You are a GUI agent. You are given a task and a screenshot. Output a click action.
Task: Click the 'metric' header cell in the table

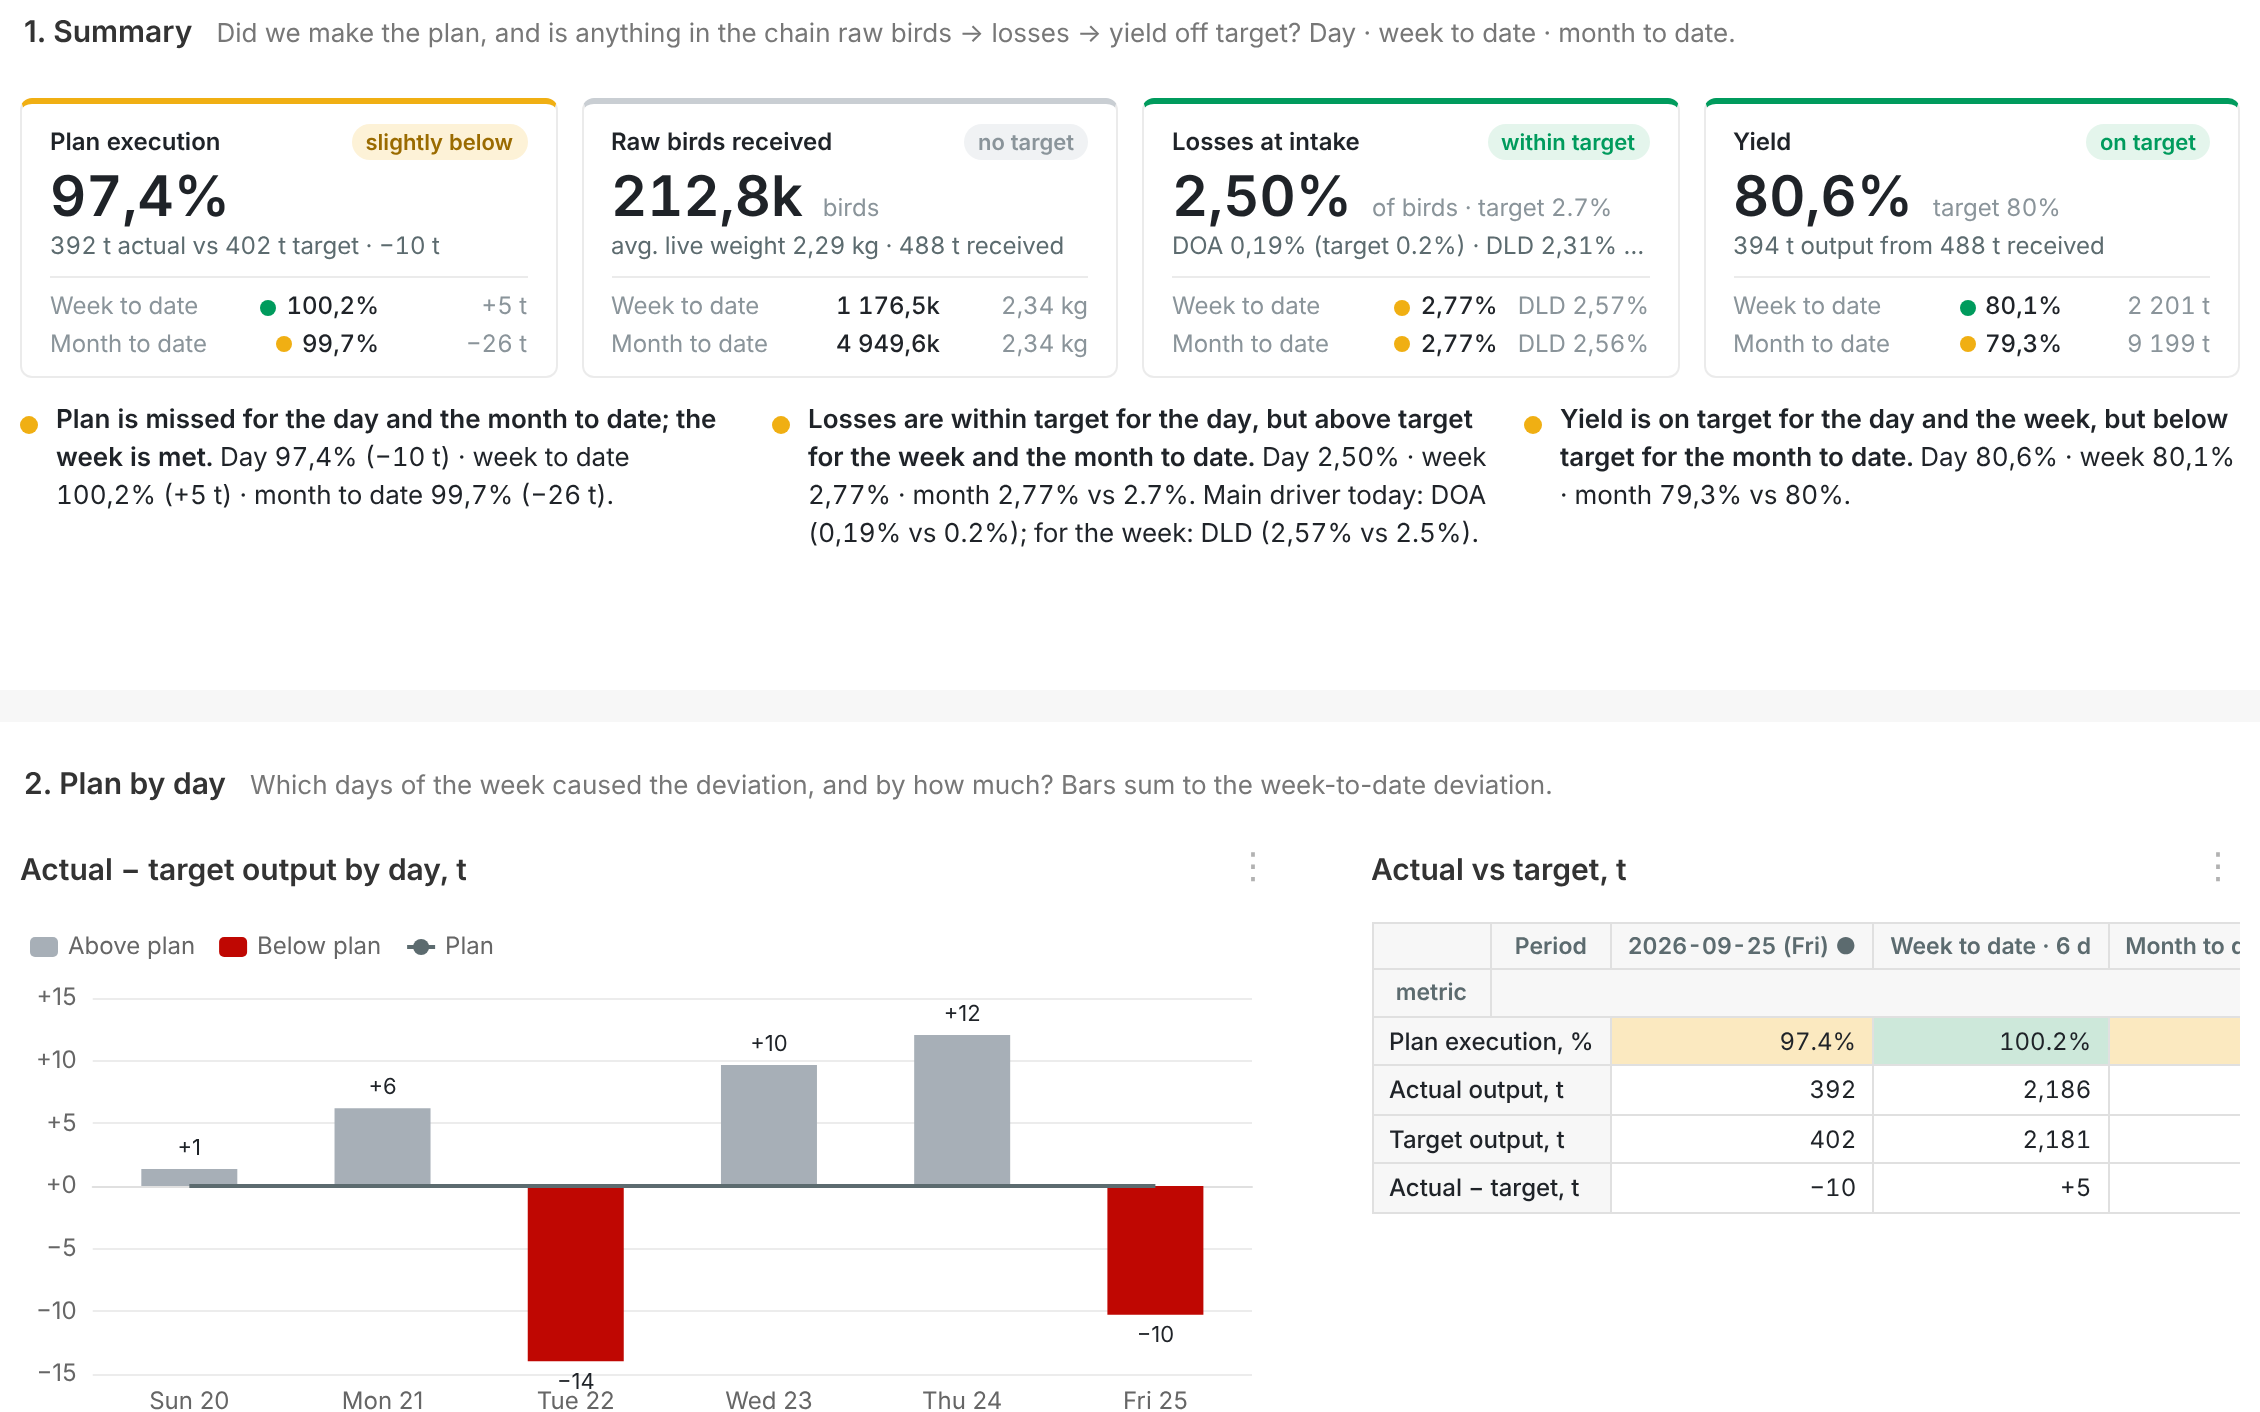(1431, 992)
